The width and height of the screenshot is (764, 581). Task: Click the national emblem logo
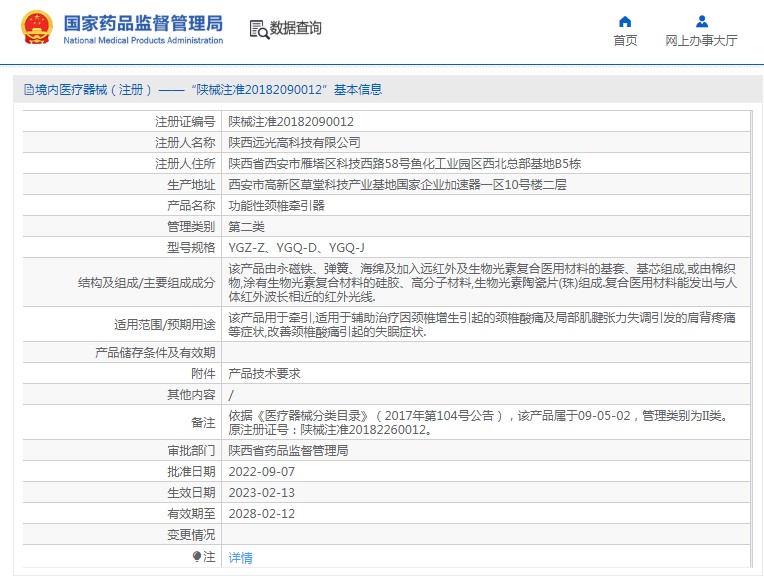(37, 28)
